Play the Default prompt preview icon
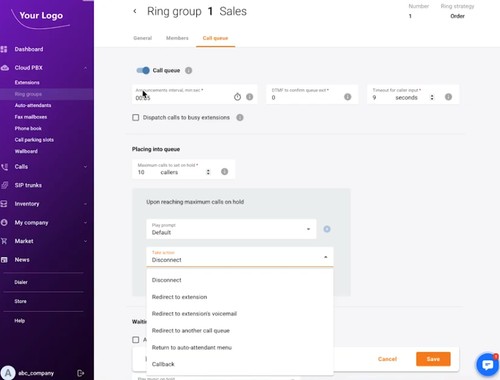This screenshot has width=500, height=380. 327,229
